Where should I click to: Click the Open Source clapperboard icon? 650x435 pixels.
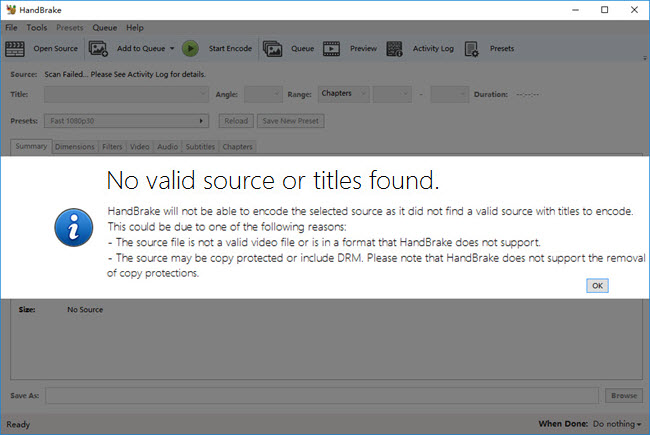15,49
